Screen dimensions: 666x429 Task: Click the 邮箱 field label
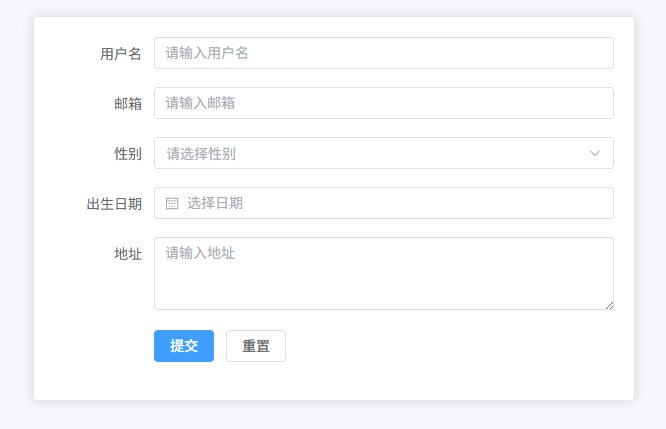click(x=128, y=104)
